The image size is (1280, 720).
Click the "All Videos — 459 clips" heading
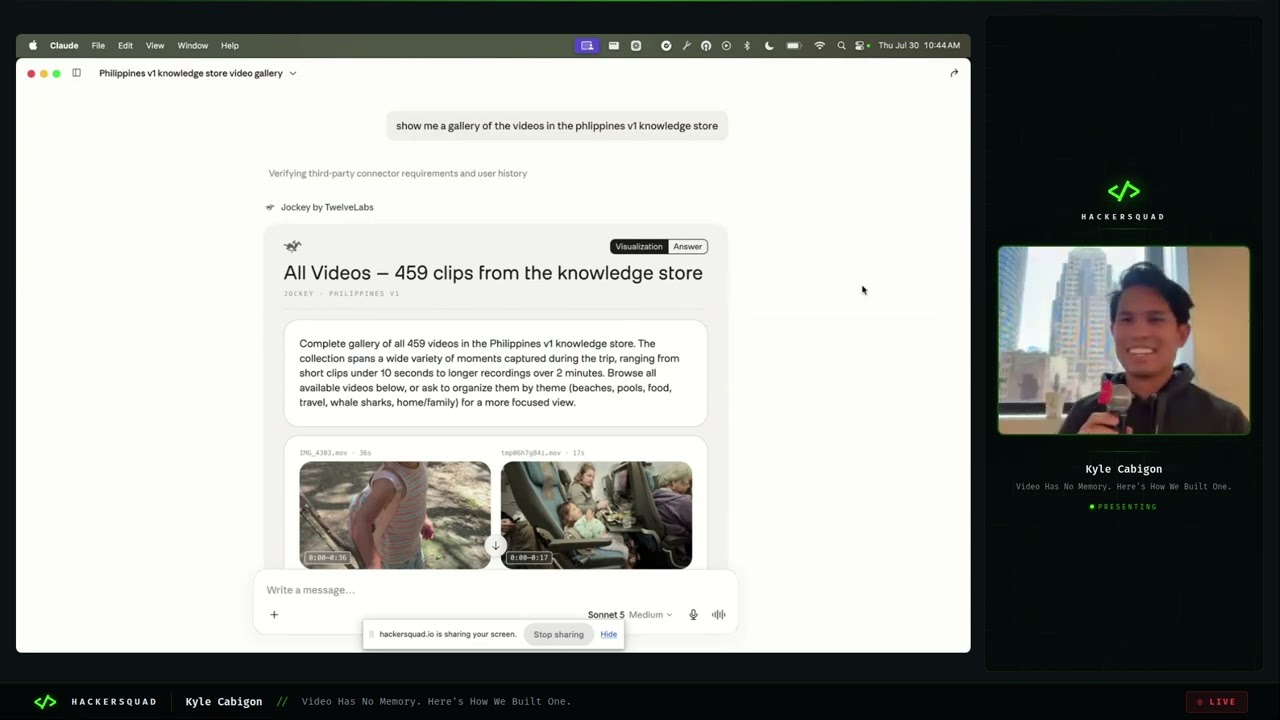tap(493, 273)
